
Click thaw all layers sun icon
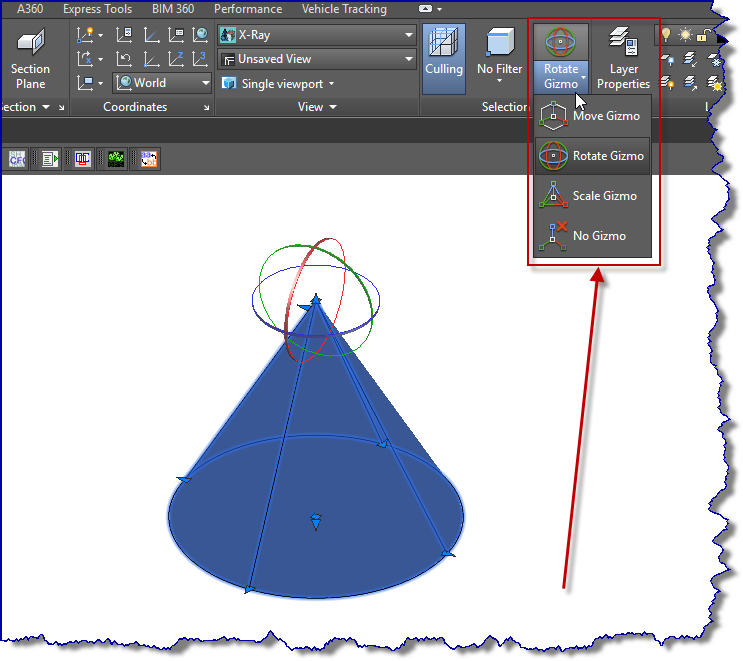[714, 83]
